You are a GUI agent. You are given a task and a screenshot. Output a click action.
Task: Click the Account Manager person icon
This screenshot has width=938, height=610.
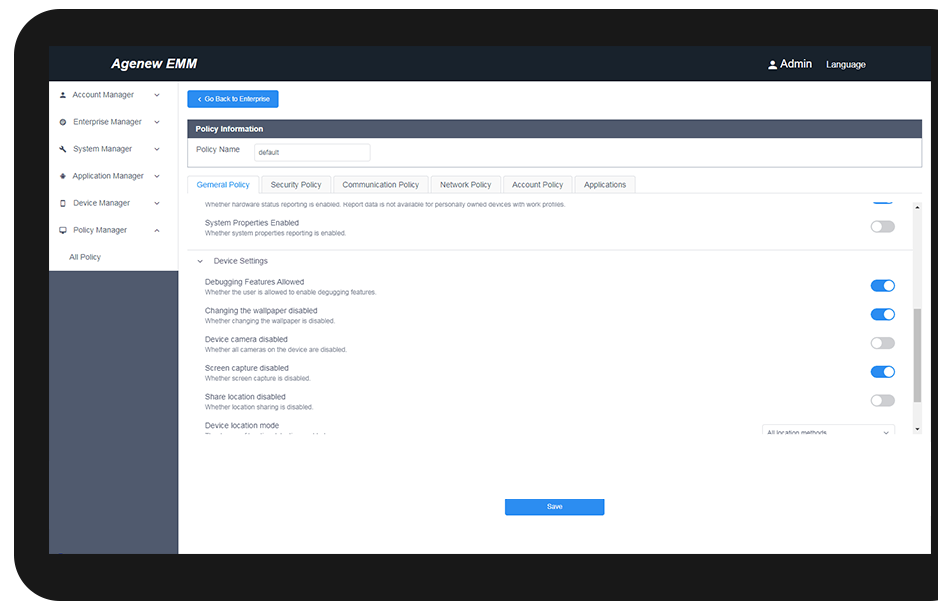(63, 95)
